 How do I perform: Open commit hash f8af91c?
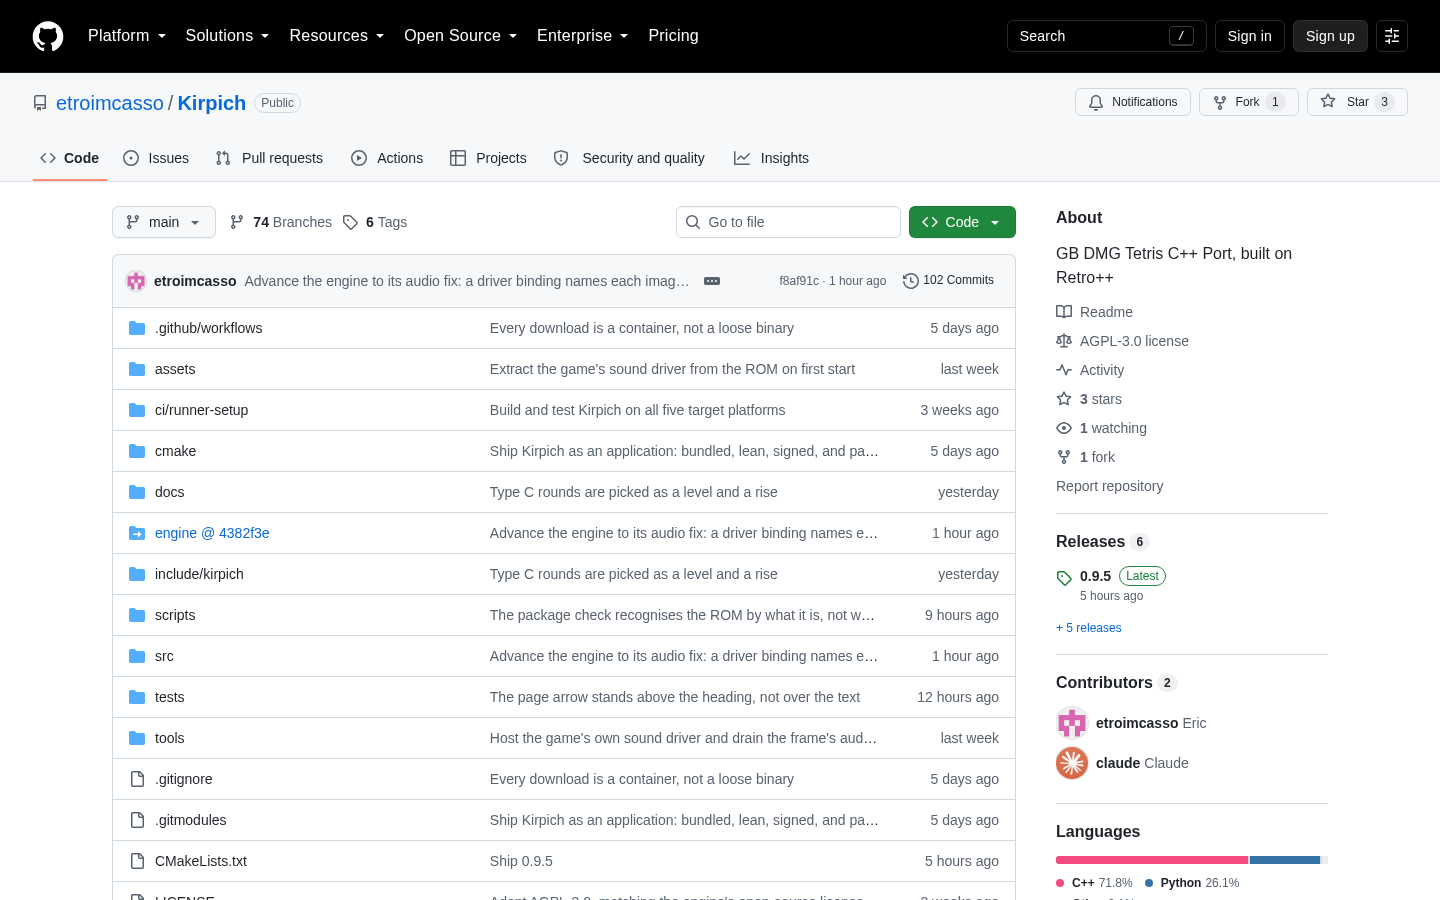click(799, 281)
